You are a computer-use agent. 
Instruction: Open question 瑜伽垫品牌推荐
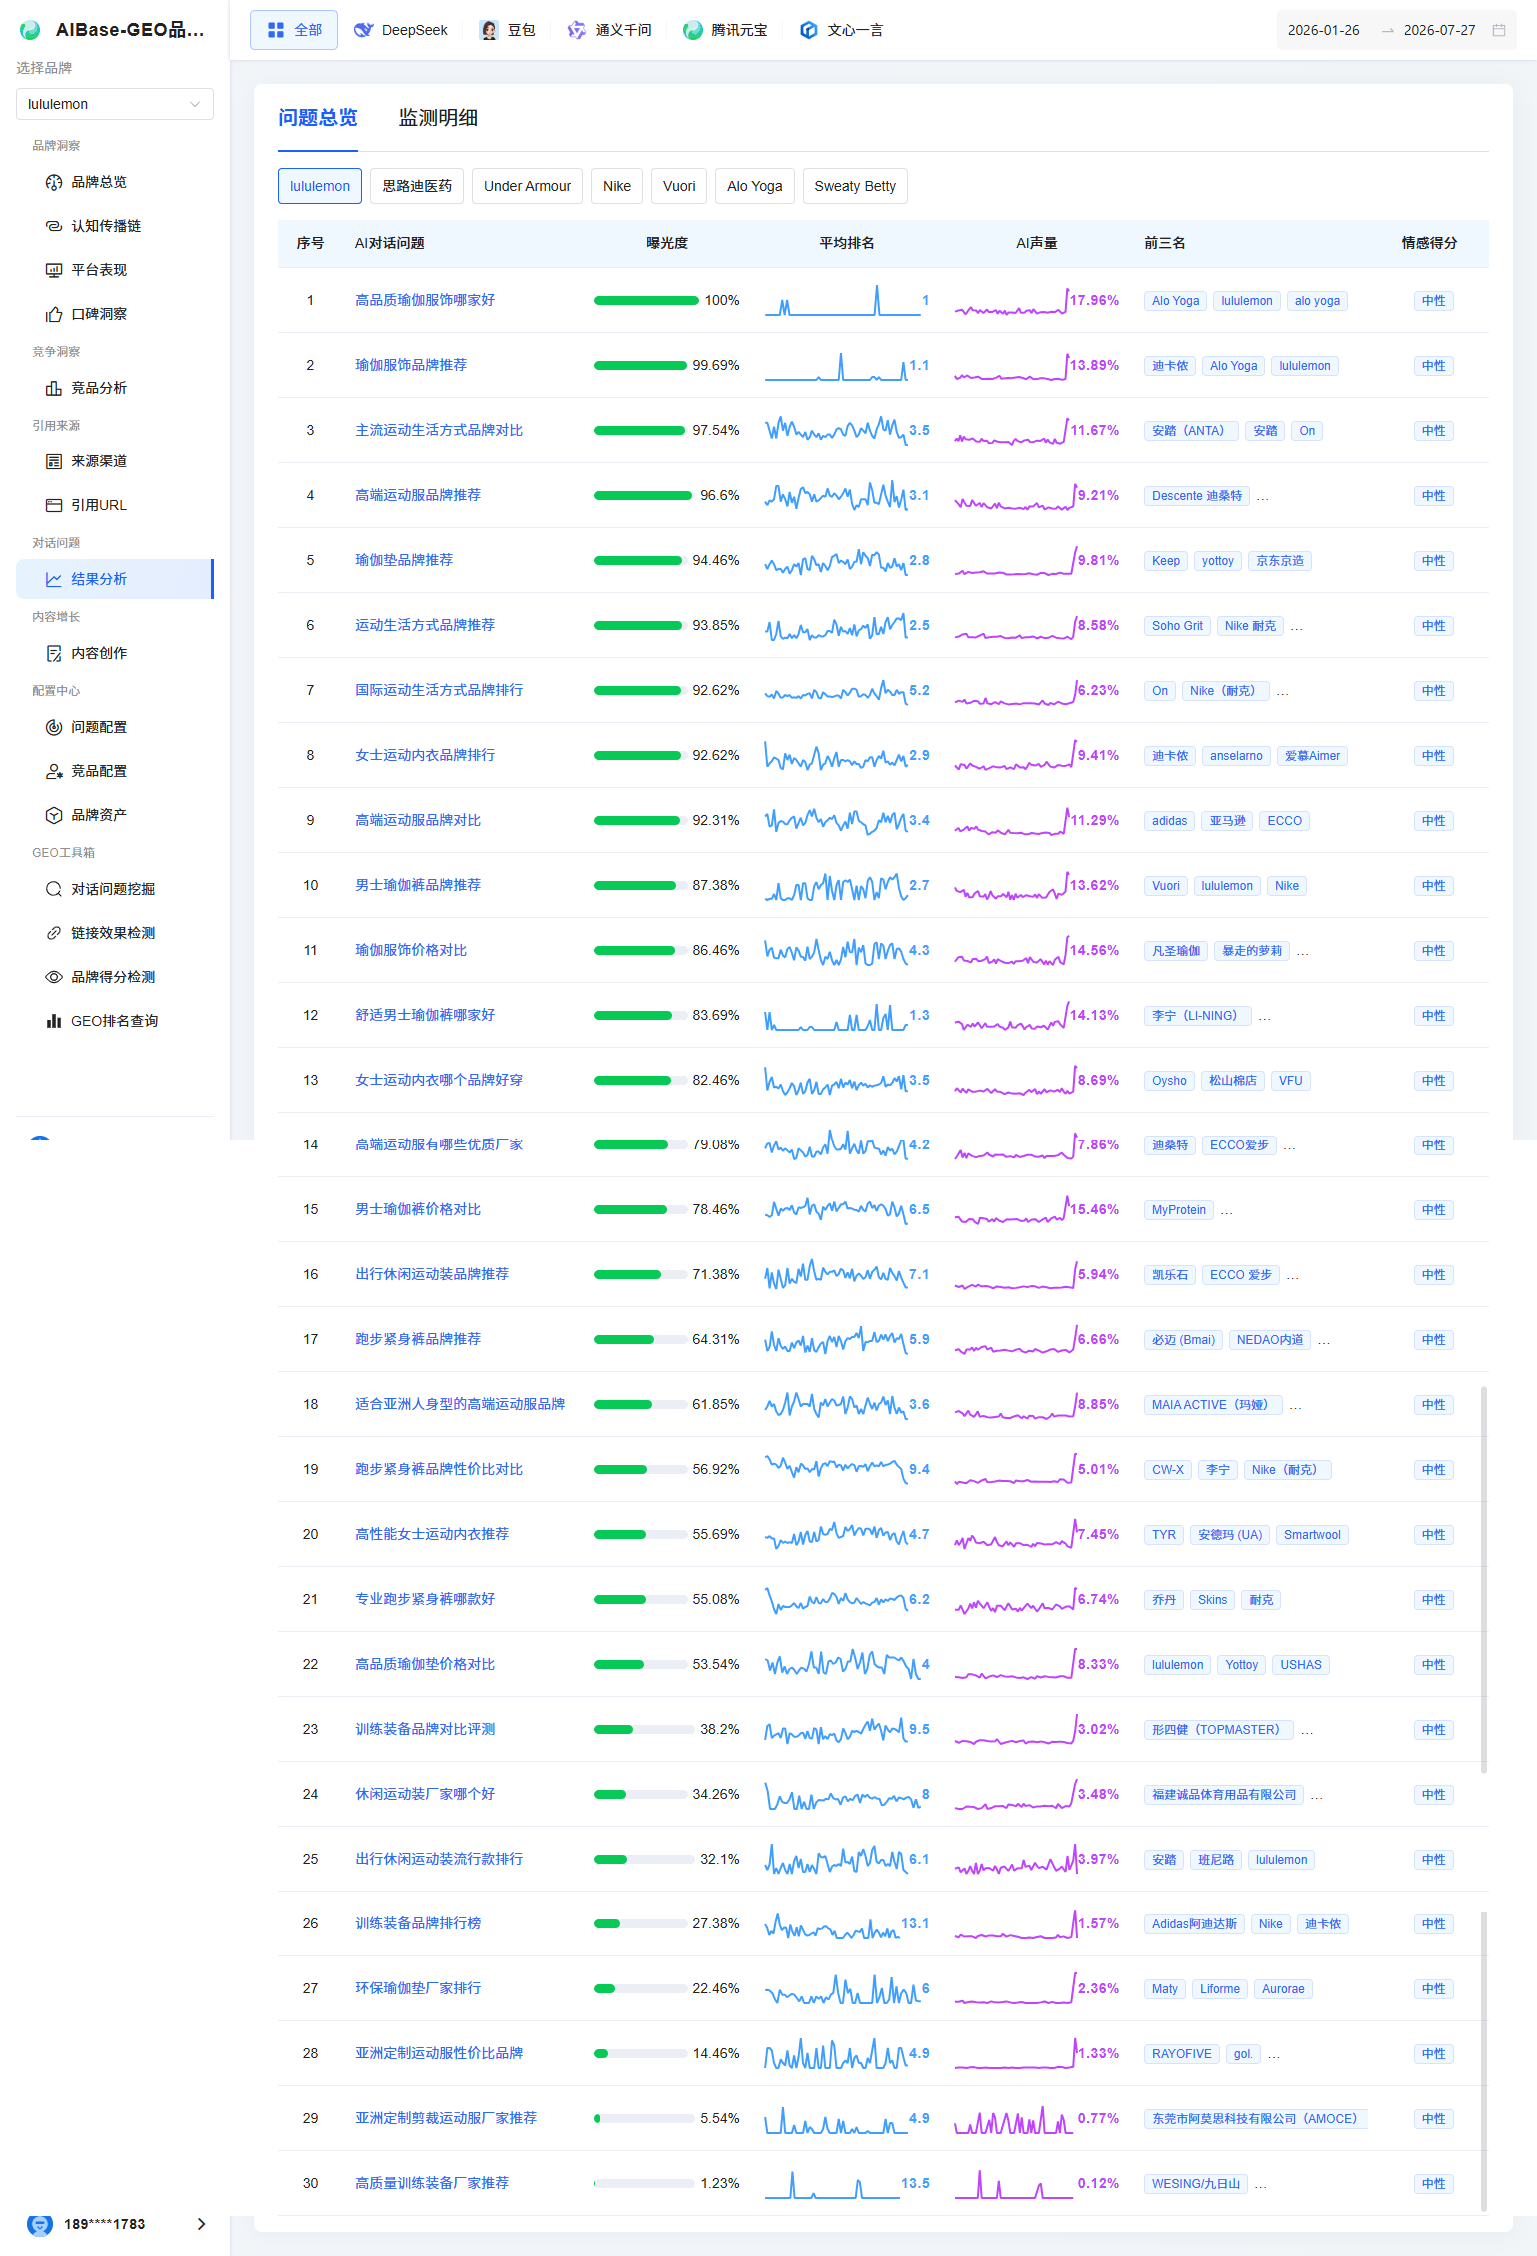point(404,560)
